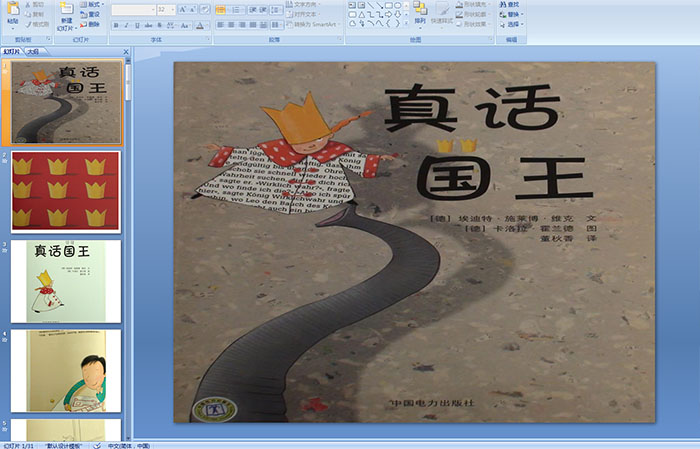The height and width of the screenshot is (449, 700).
Task: Click Convert to SmartArt button
Action: [313, 24]
